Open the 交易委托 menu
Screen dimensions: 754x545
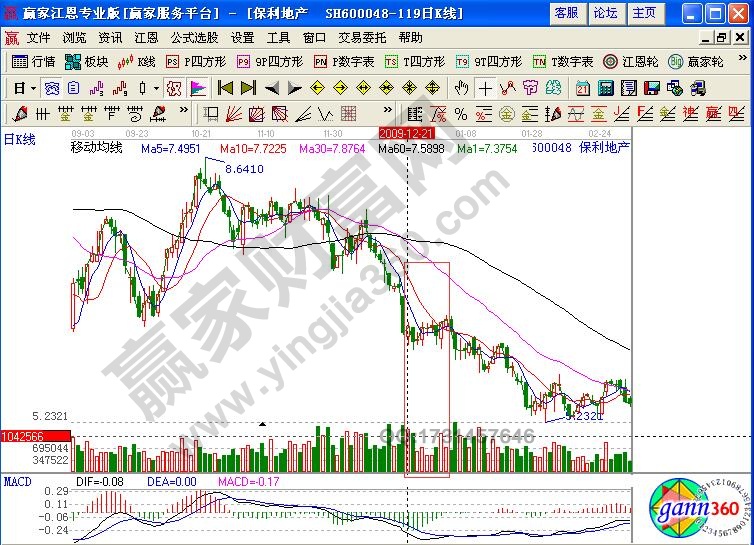pos(361,37)
